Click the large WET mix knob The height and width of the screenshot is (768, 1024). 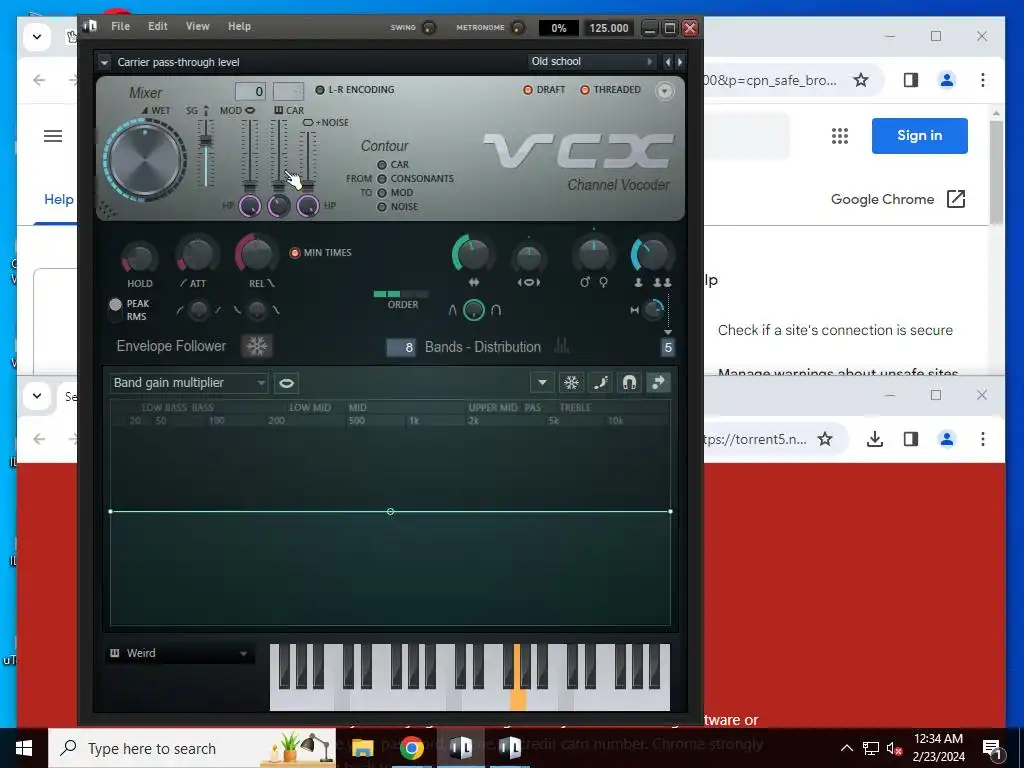pos(145,160)
